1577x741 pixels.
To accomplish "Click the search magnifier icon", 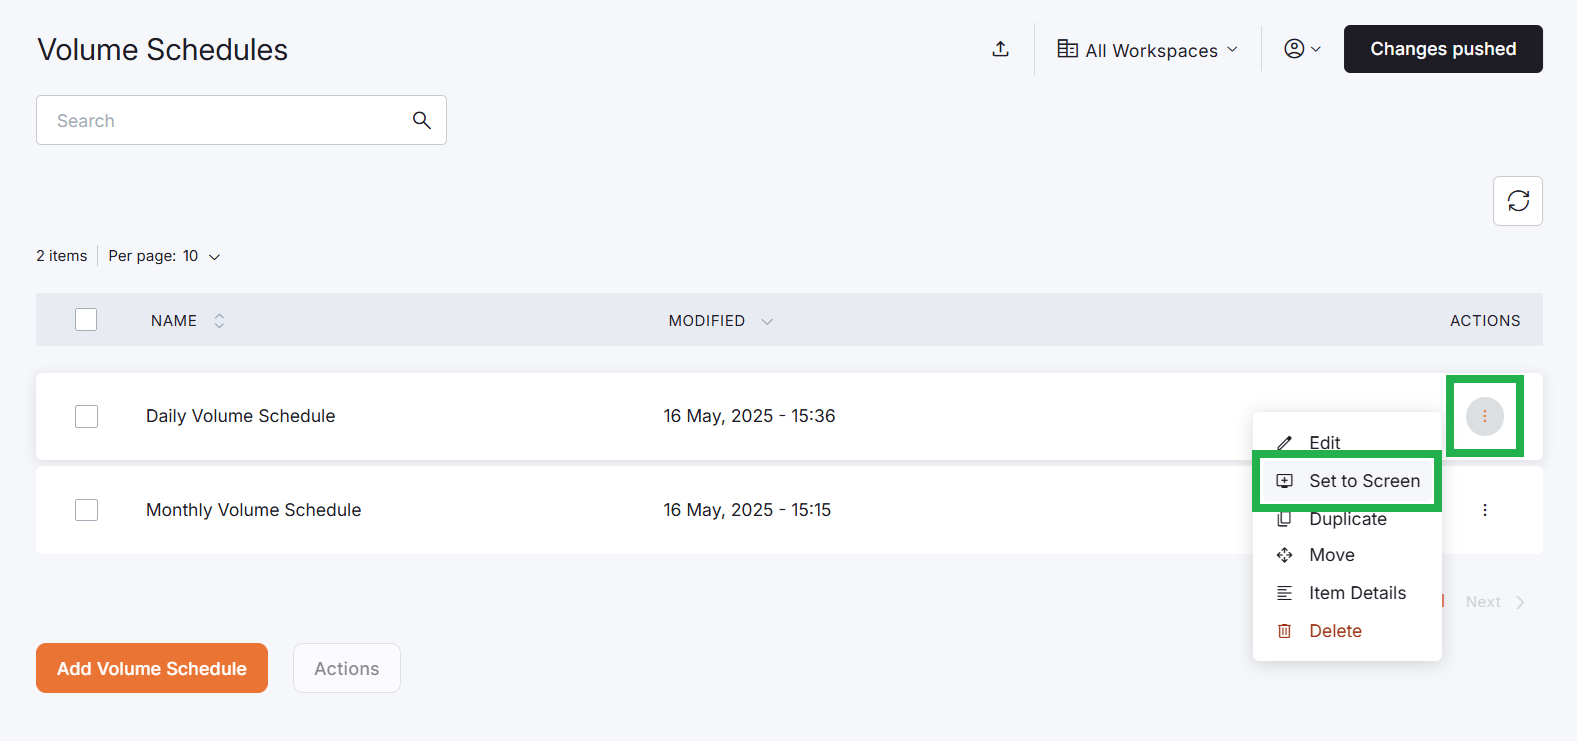I will (x=421, y=119).
